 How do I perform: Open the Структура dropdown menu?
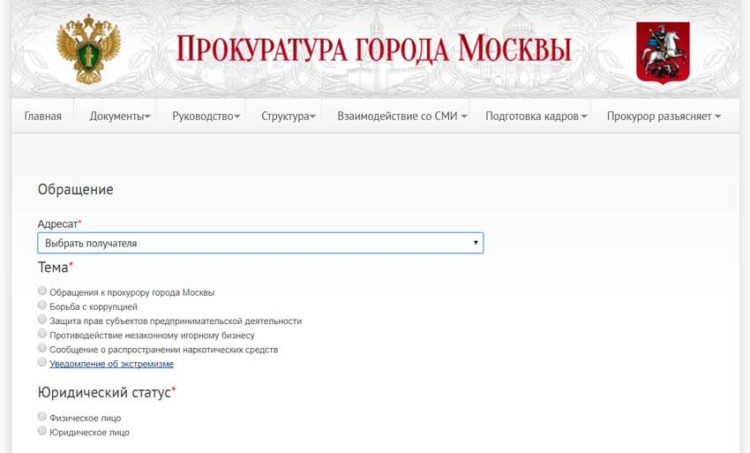[x=288, y=116]
